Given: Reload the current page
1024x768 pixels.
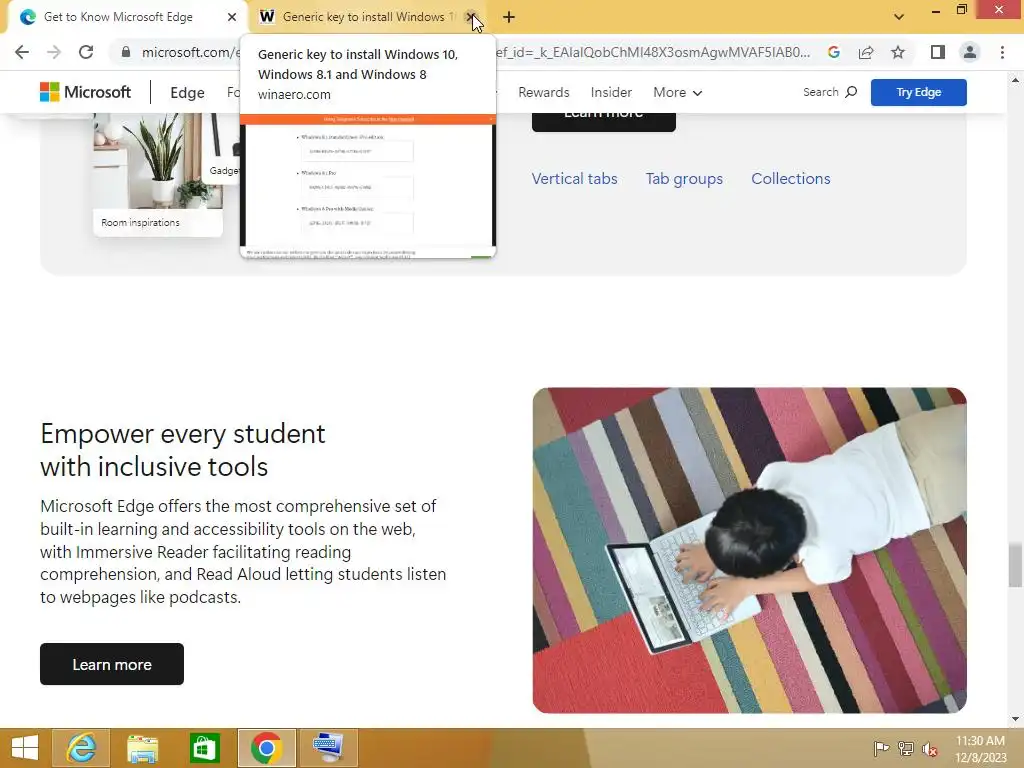Looking at the screenshot, I should point(86,52).
